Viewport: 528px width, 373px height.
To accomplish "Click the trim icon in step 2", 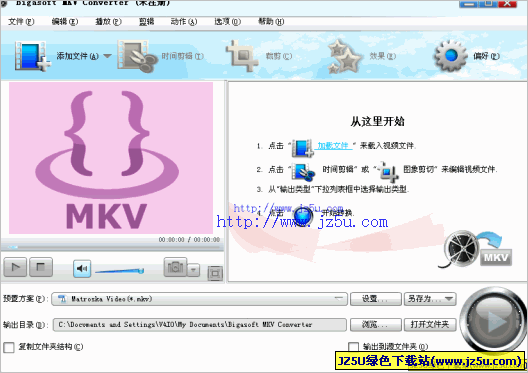I will [x=303, y=171].
